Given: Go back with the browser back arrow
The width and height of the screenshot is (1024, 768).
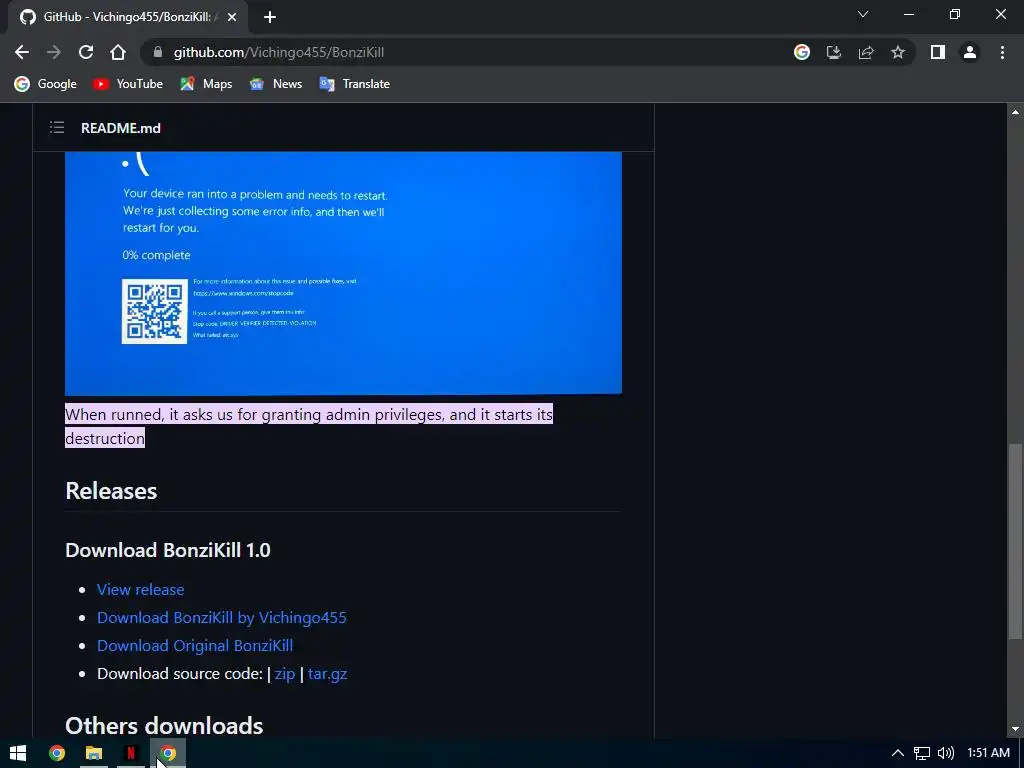Looking at the screenshot, I should tap(22, 52).
